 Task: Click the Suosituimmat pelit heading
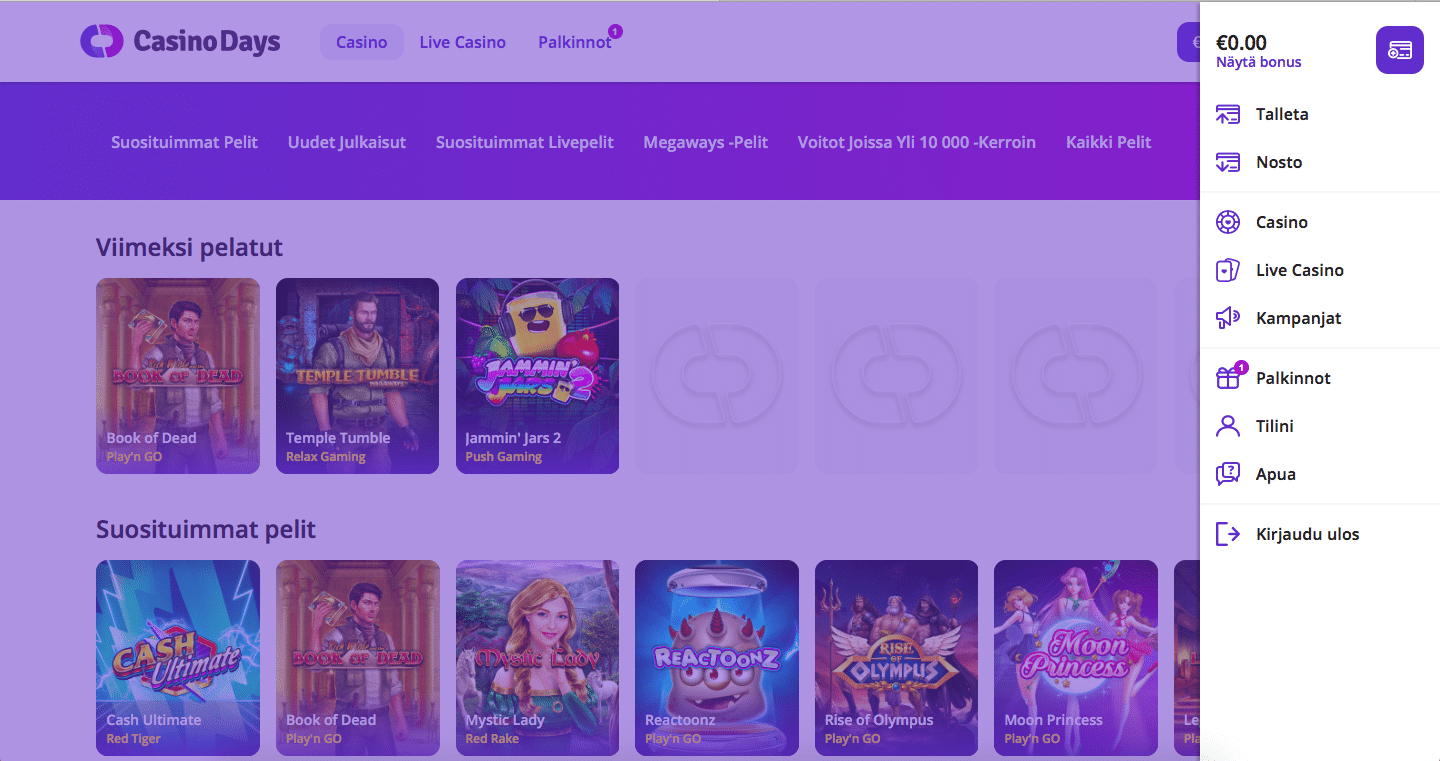click(x=206, y=529)
